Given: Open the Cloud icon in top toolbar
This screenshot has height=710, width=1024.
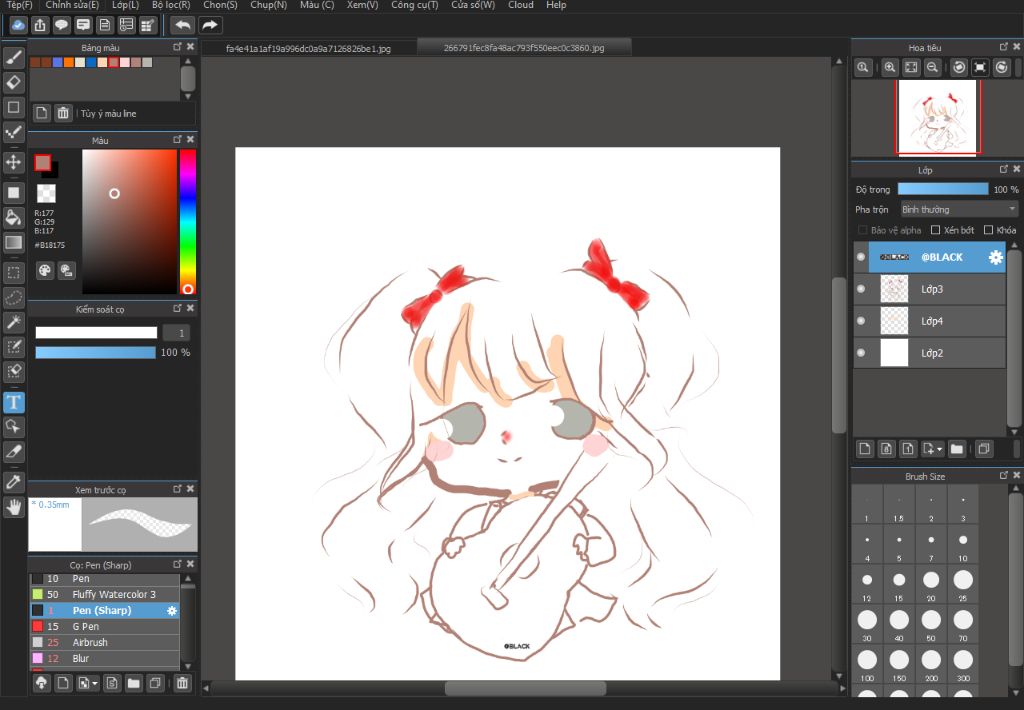Looking at the screenshot, I should click(18, 25).
